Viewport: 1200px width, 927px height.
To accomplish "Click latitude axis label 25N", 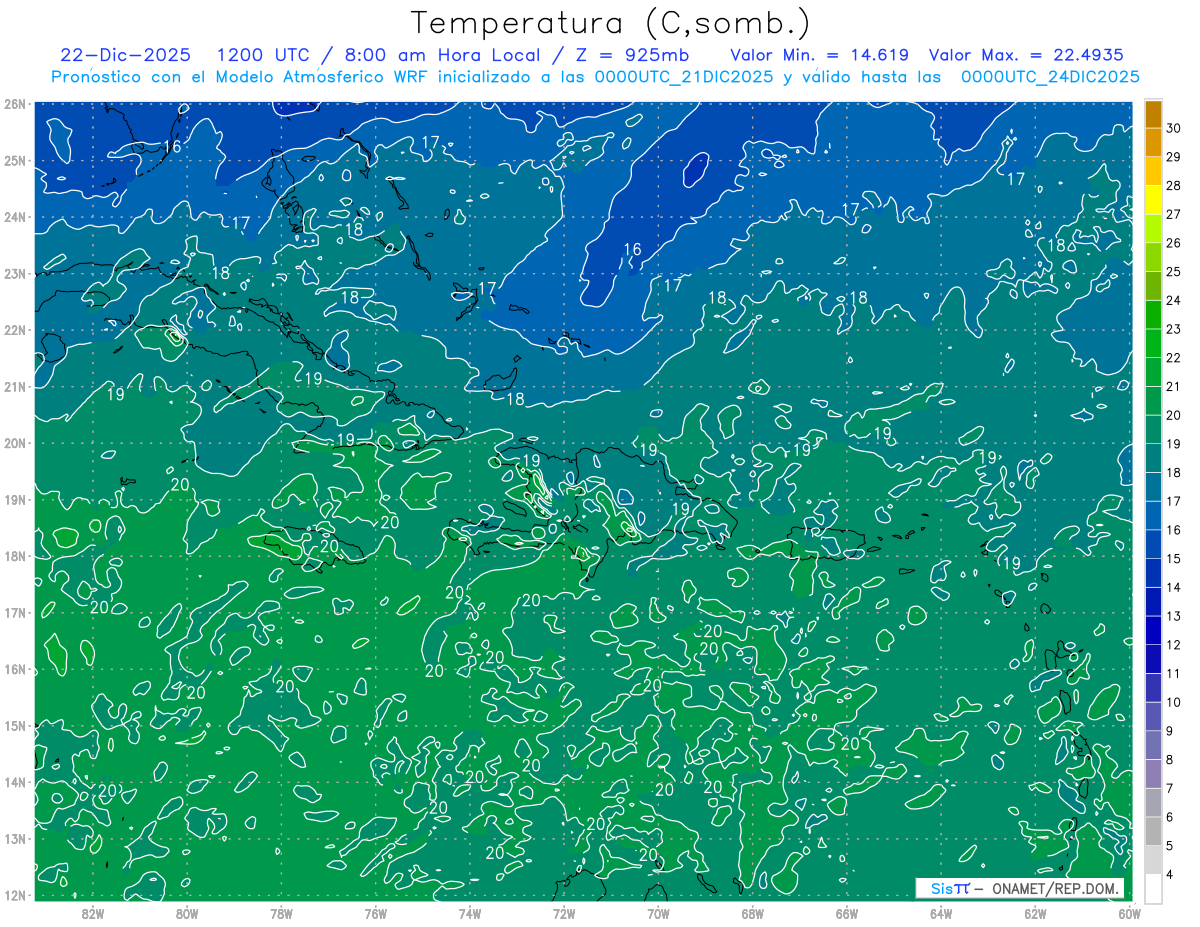I will point(14,160).
